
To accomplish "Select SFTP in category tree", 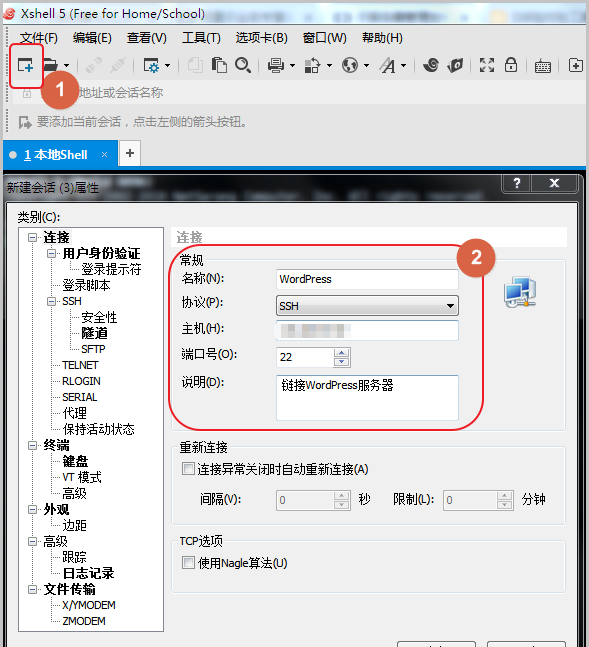I will 93,349.
